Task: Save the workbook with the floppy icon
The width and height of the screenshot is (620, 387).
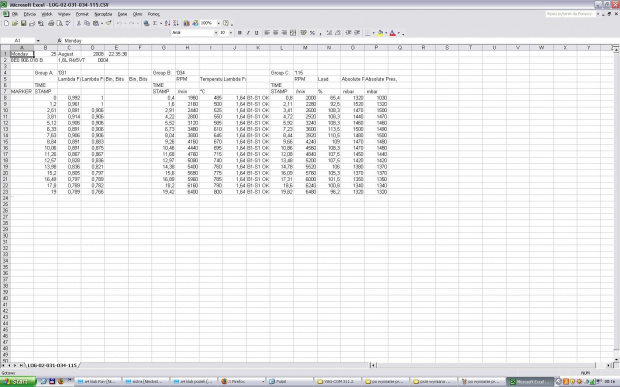Action: 23,23
